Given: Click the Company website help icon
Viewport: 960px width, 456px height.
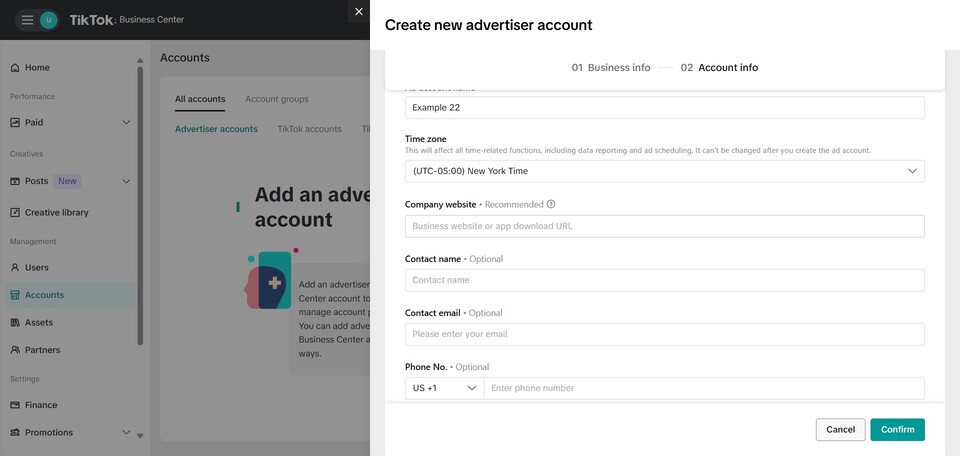Looking at the screenshot, I should (551, 204).
